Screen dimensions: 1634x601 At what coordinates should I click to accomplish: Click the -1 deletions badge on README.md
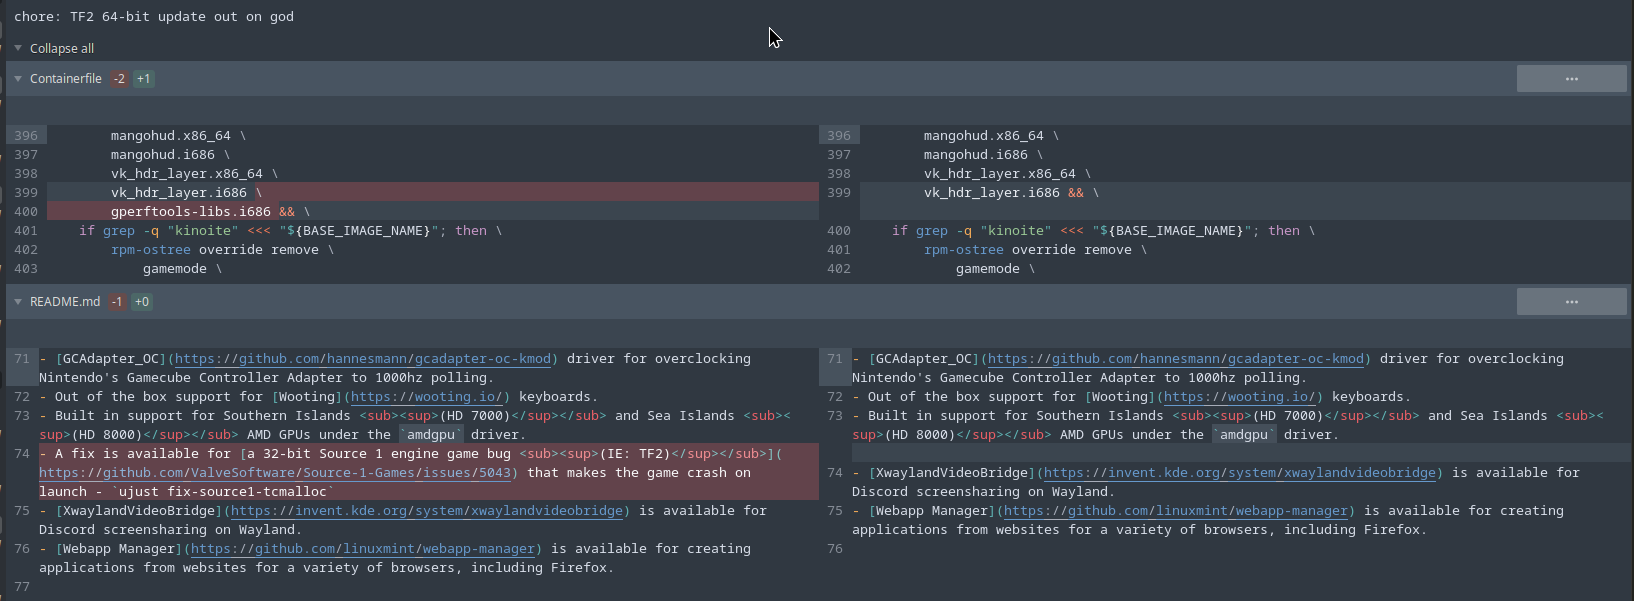click(117, 302)
